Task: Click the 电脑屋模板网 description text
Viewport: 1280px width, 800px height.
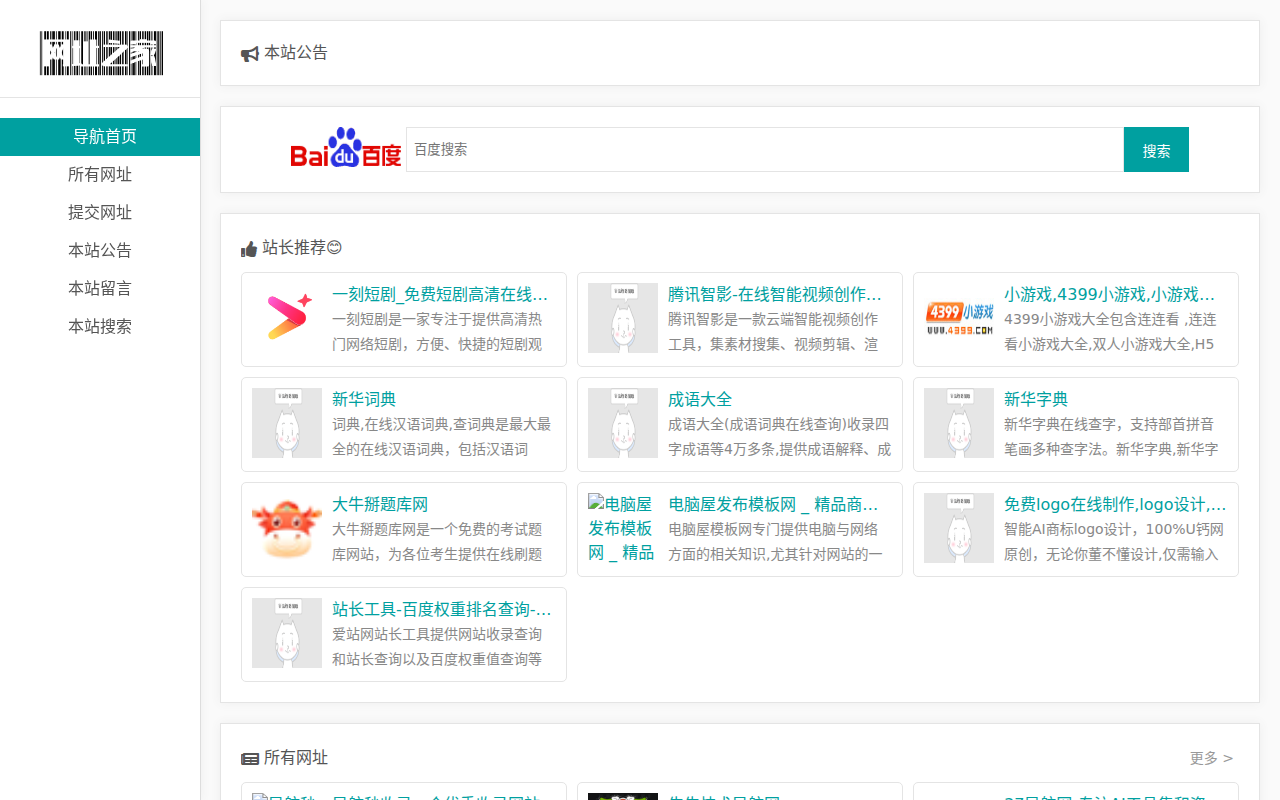Action: click(776, 542)
